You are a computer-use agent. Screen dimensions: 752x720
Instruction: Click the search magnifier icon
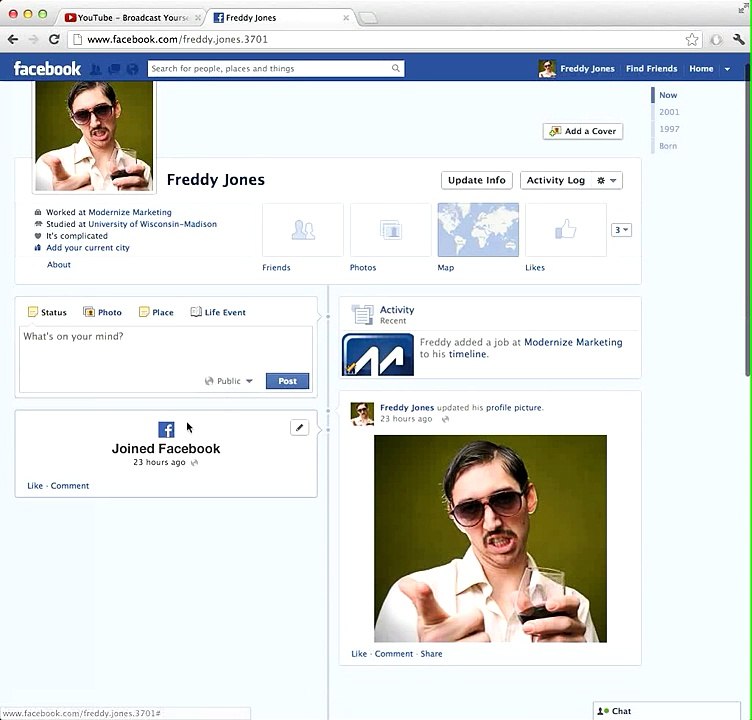[x=396, y=68]
